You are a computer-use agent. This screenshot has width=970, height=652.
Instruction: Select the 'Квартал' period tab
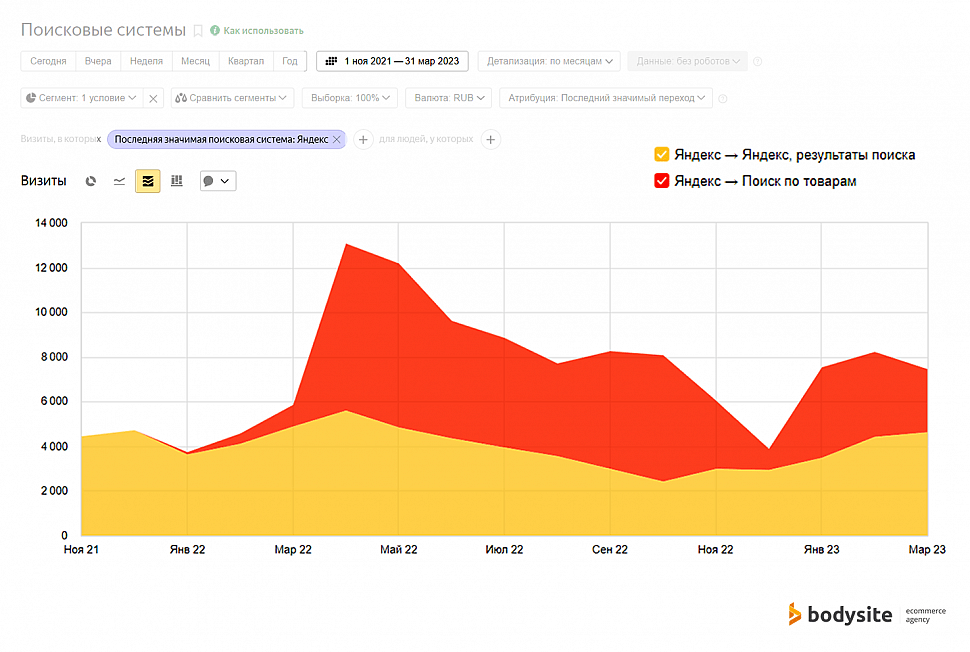pos(246,61)
